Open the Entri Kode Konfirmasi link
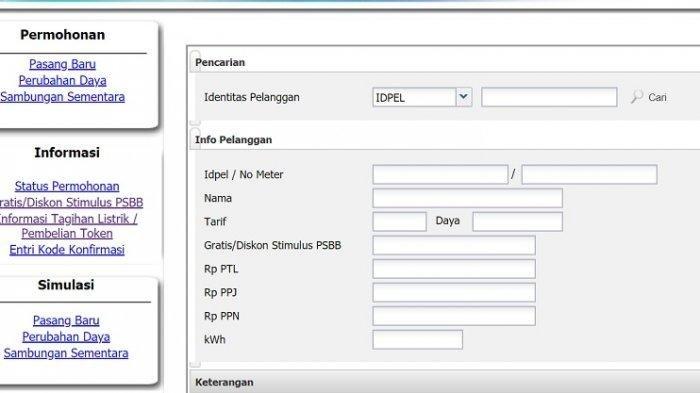Viewport: 700px width, 393px height. pos(67,250)
